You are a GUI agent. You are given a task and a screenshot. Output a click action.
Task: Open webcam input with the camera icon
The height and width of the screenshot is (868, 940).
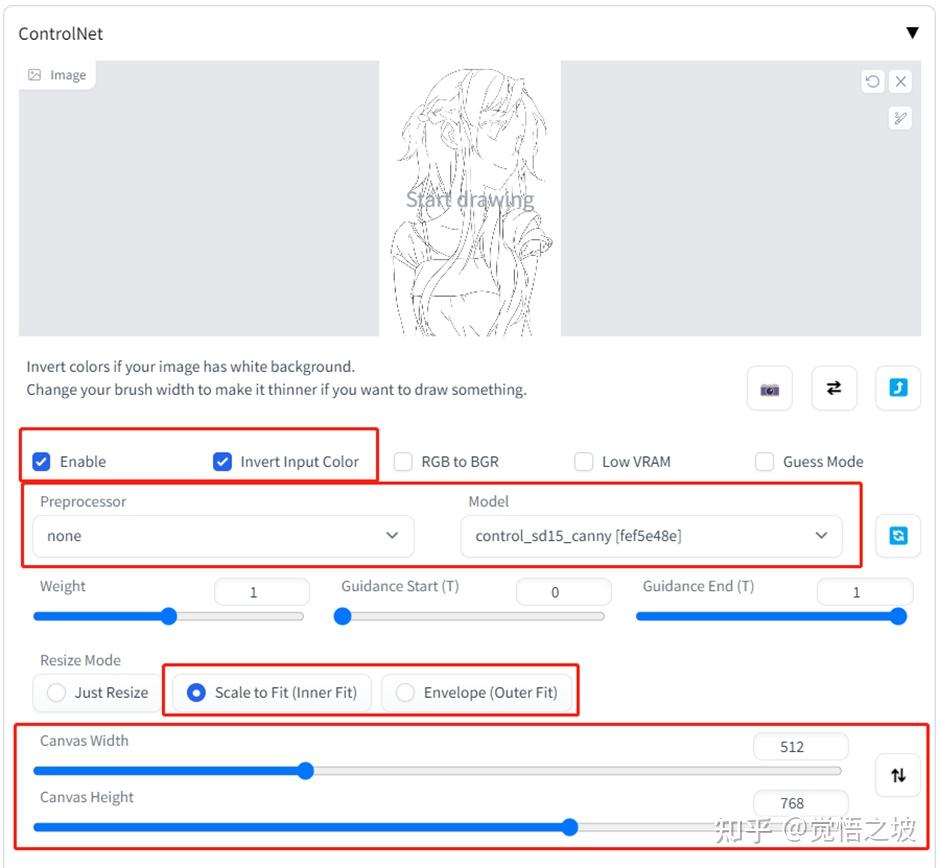[769, 388]
